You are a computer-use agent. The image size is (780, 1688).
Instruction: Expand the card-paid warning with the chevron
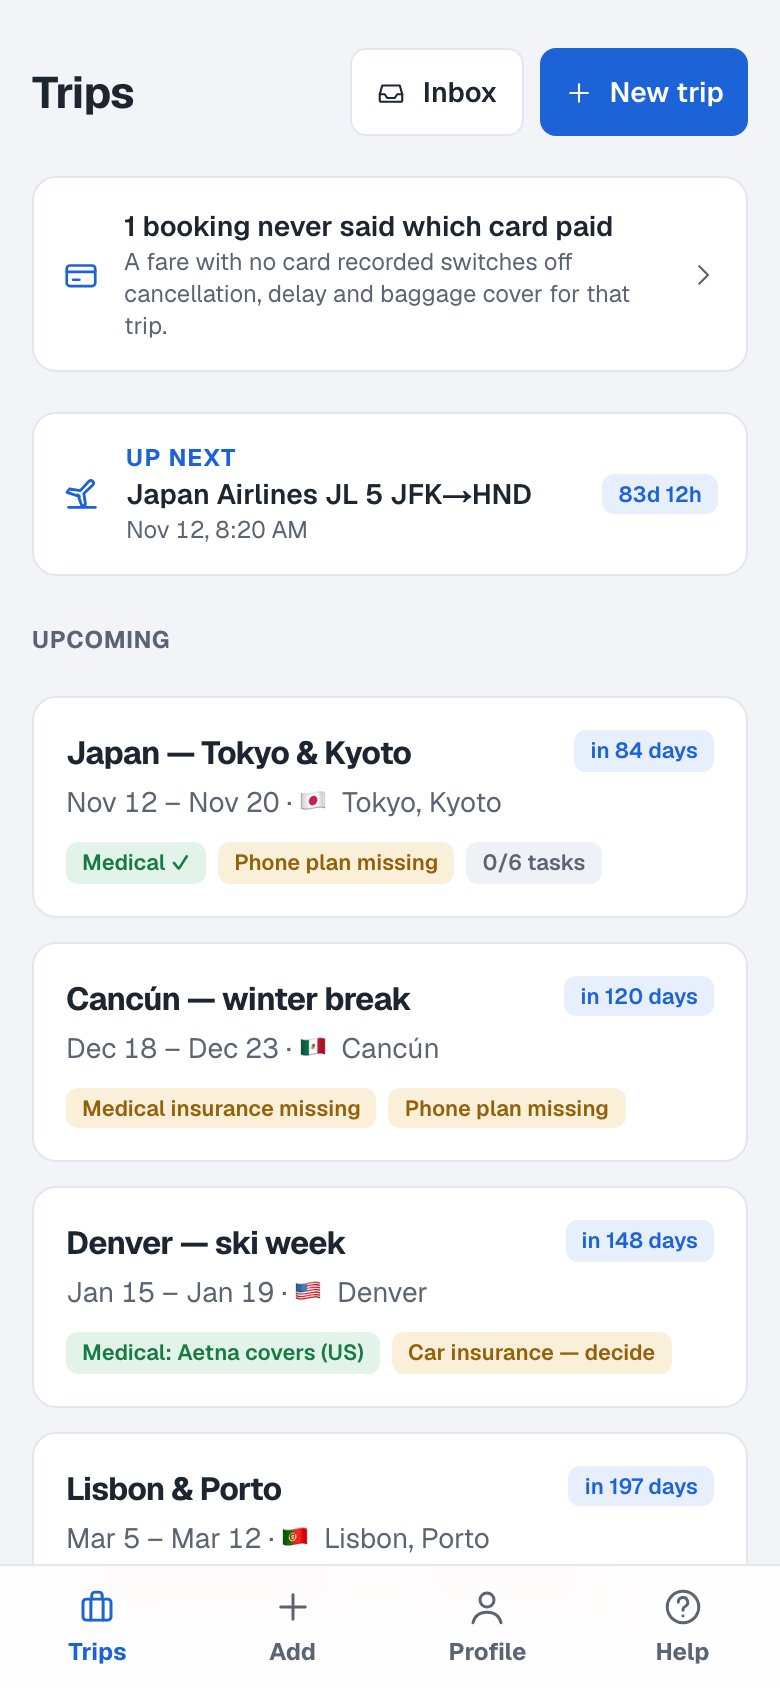point(703,275)
